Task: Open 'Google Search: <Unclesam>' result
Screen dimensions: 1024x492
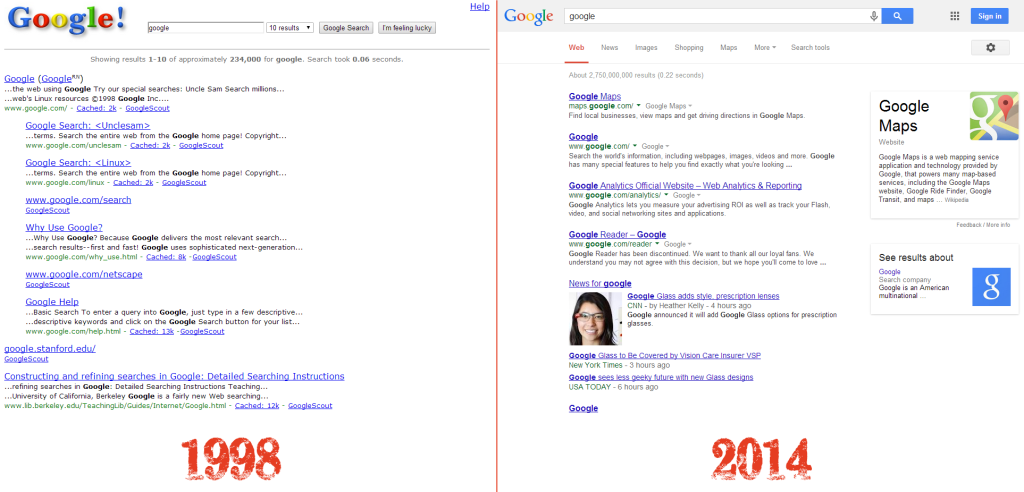Action: coord(88,125)
